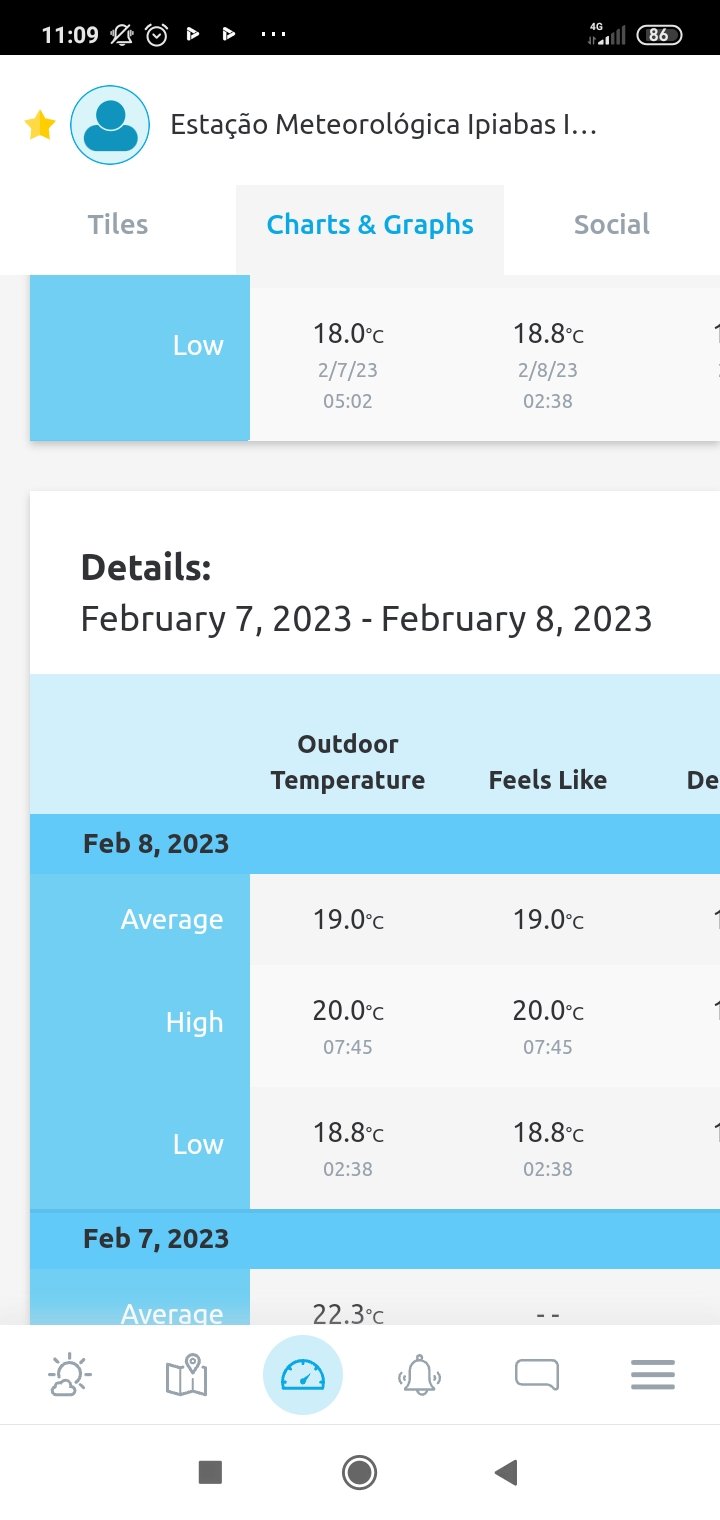Tap the station name Estação Meteorológica Ipiabas

click(x=384, y=125)
